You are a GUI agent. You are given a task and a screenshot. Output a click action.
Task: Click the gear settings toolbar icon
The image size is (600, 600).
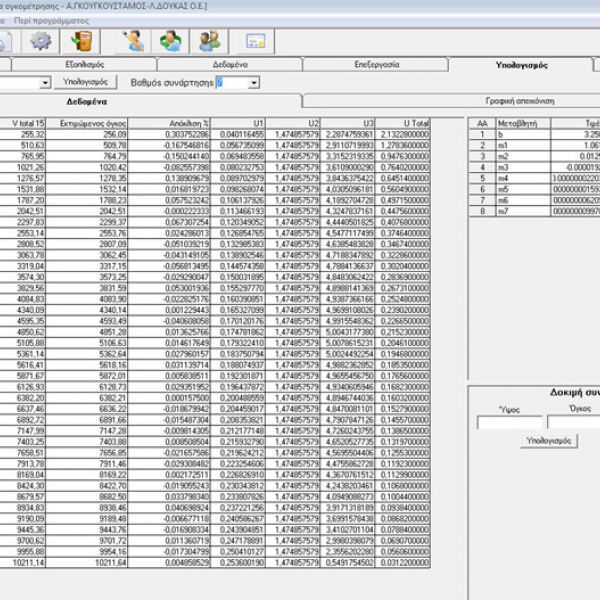pyautogui.click(x=41, y=41)
